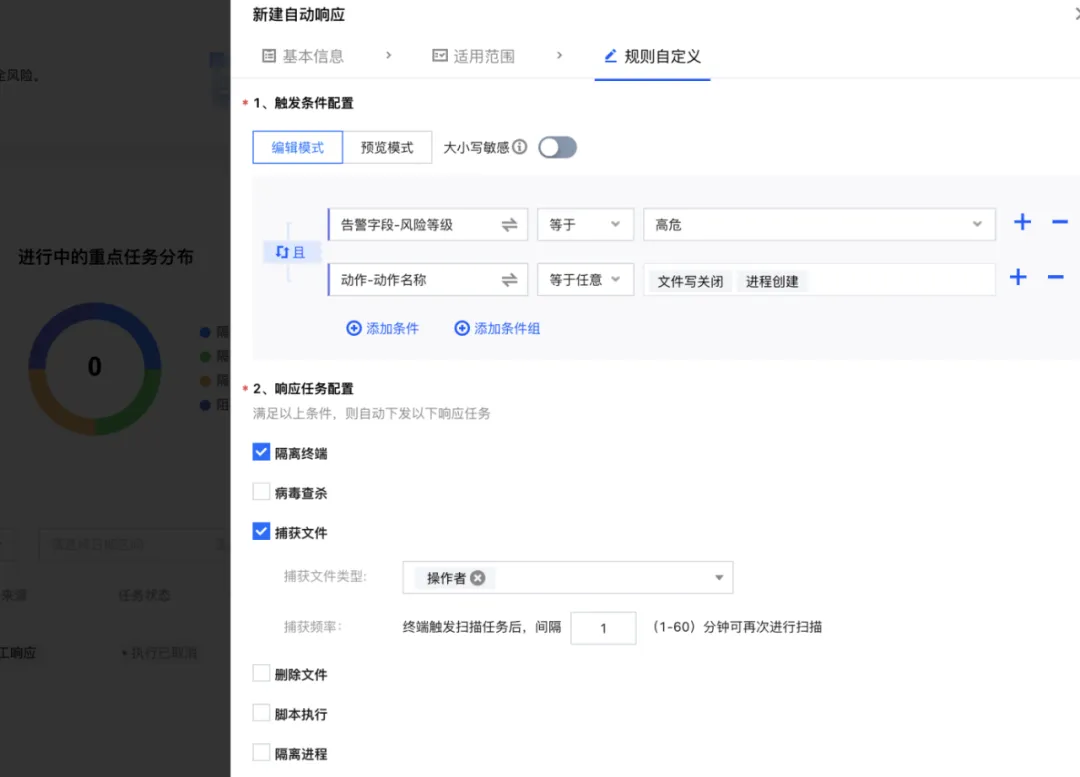Screen dimensions: 1080x777
Task: Go to the 适用范围 step tab
Action: pos(473,56)
